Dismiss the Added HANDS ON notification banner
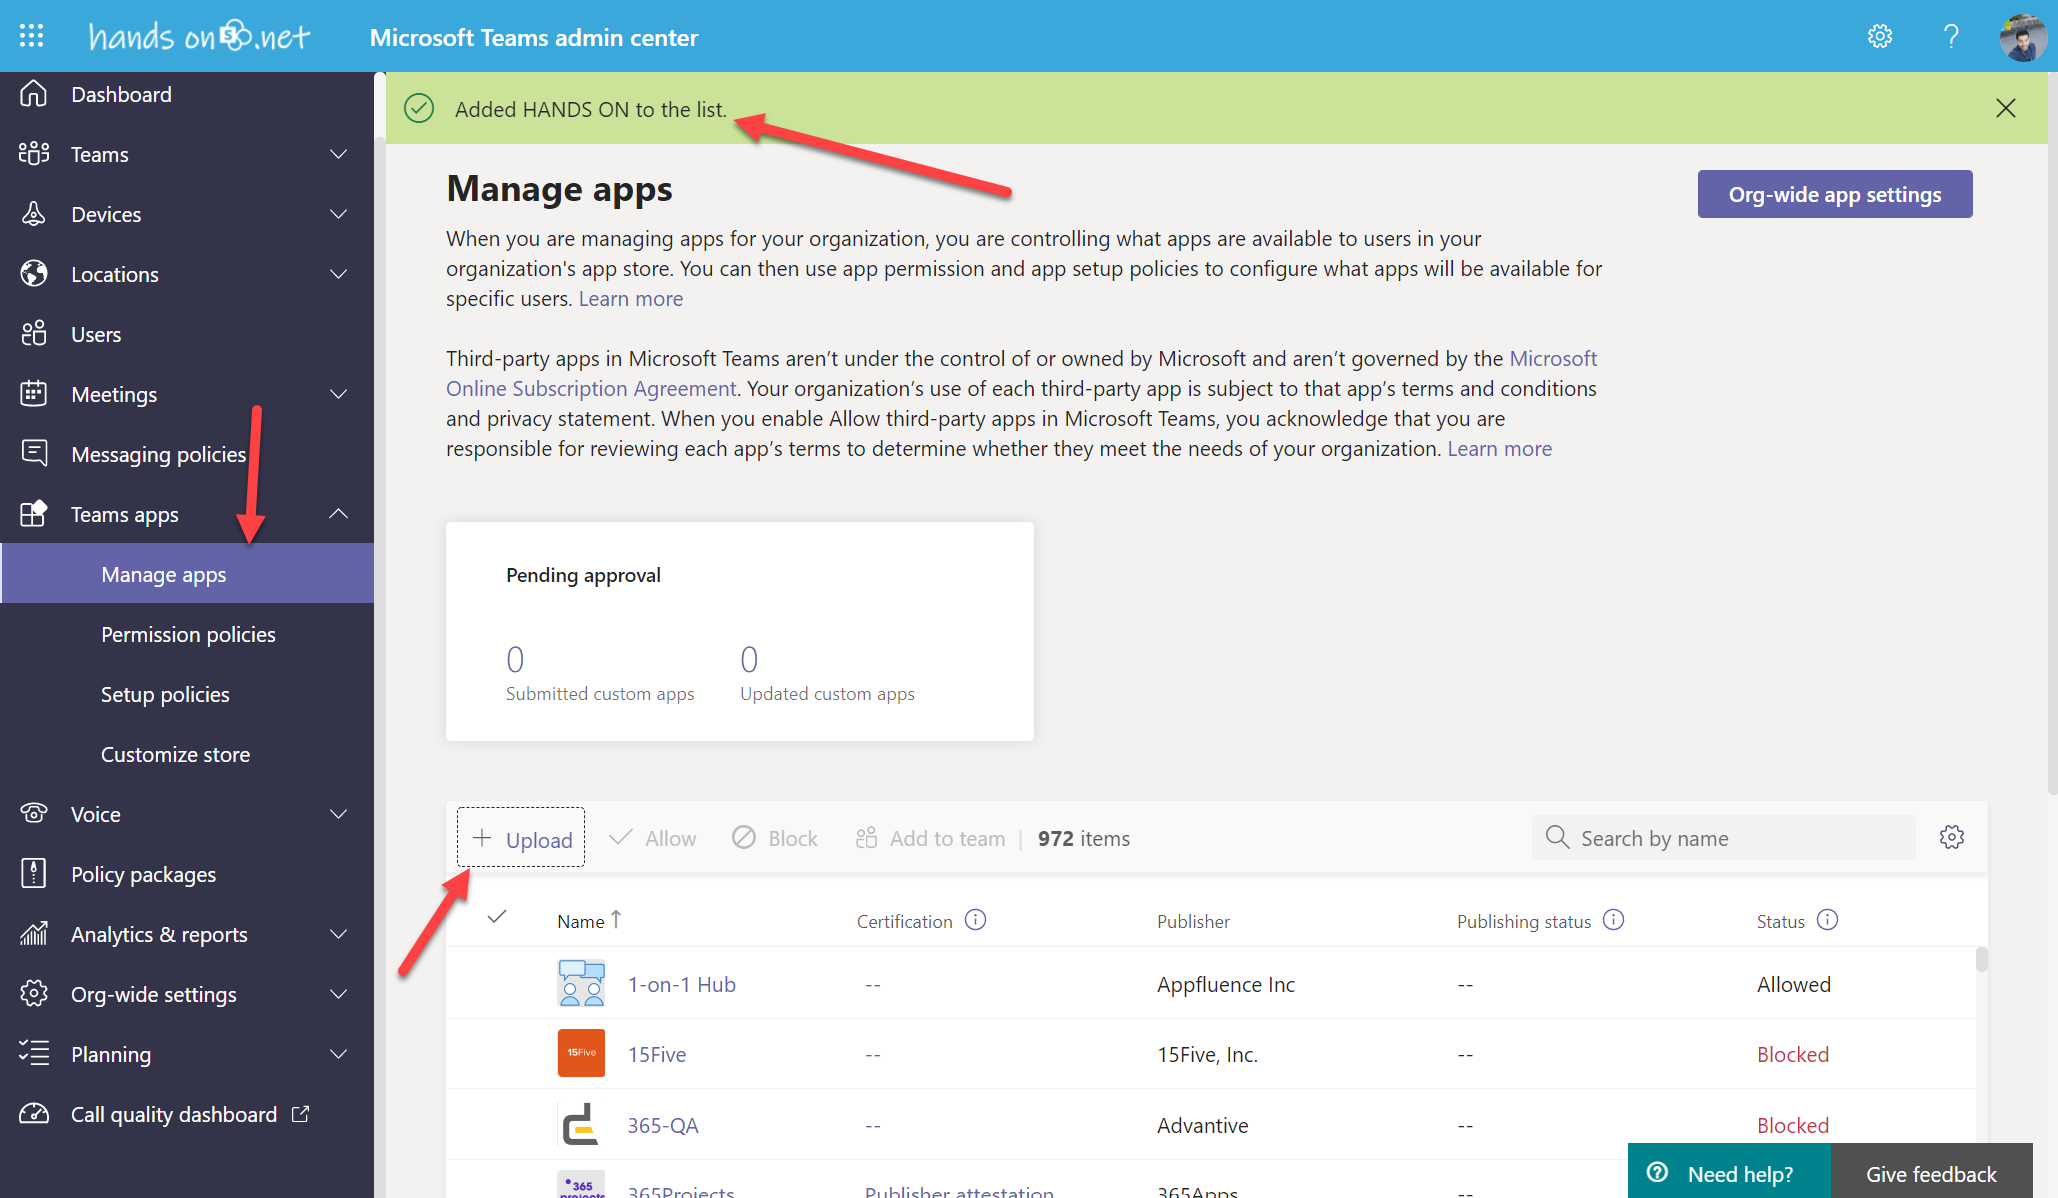2058x1198 pixels. click(2005, 108)
